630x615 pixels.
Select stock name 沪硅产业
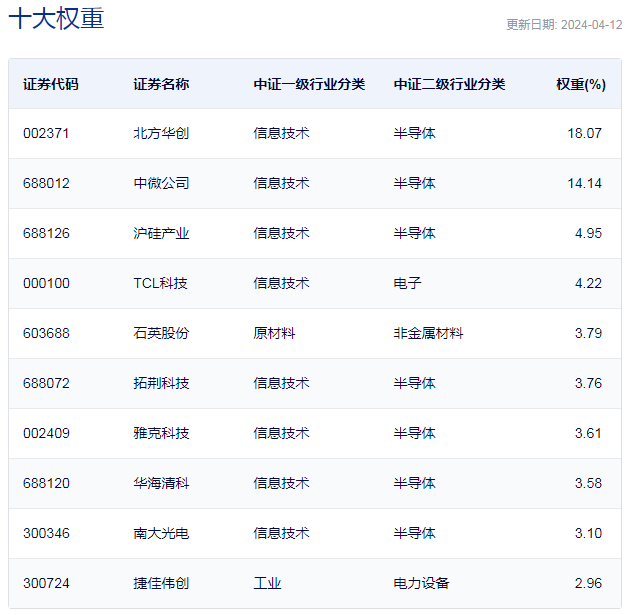click(161, 233)
